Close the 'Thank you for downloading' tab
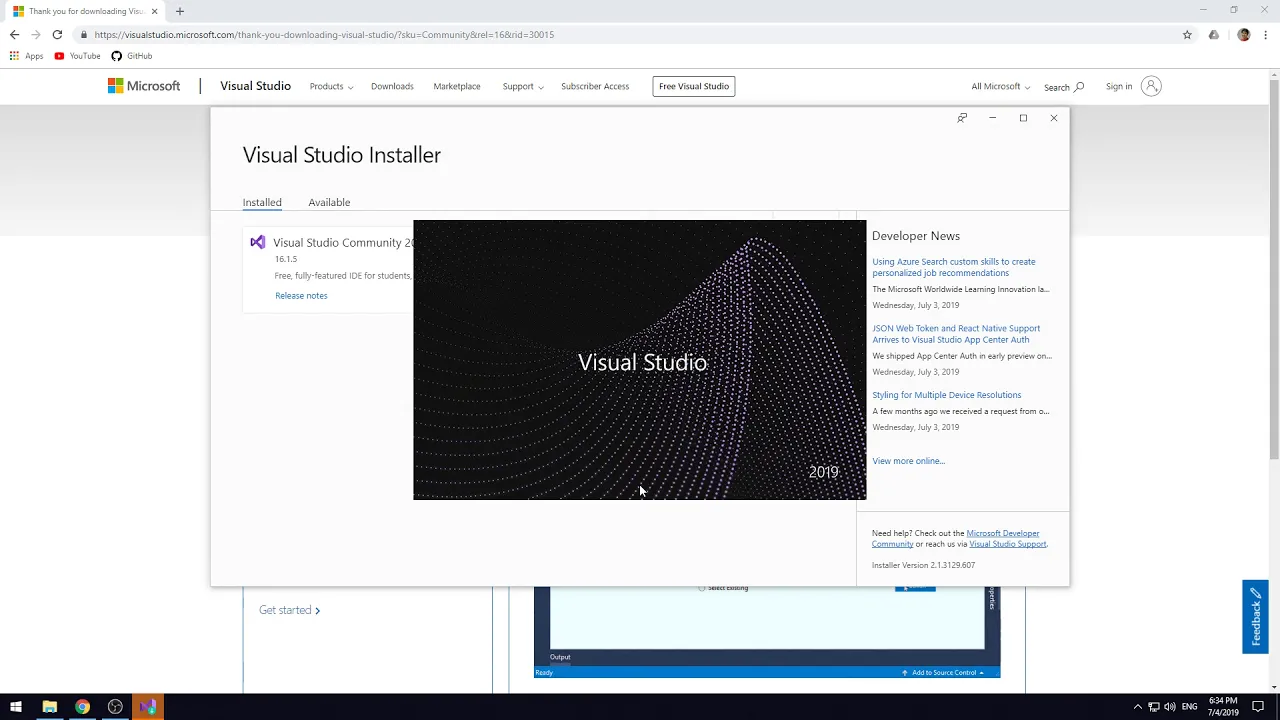The image size is (1280, 720). [154, 11]
